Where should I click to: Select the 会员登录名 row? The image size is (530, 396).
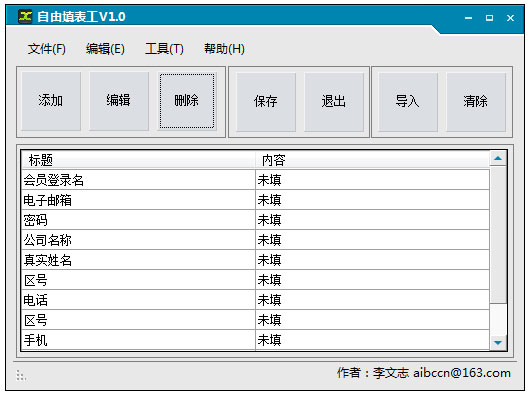point(255,180)
